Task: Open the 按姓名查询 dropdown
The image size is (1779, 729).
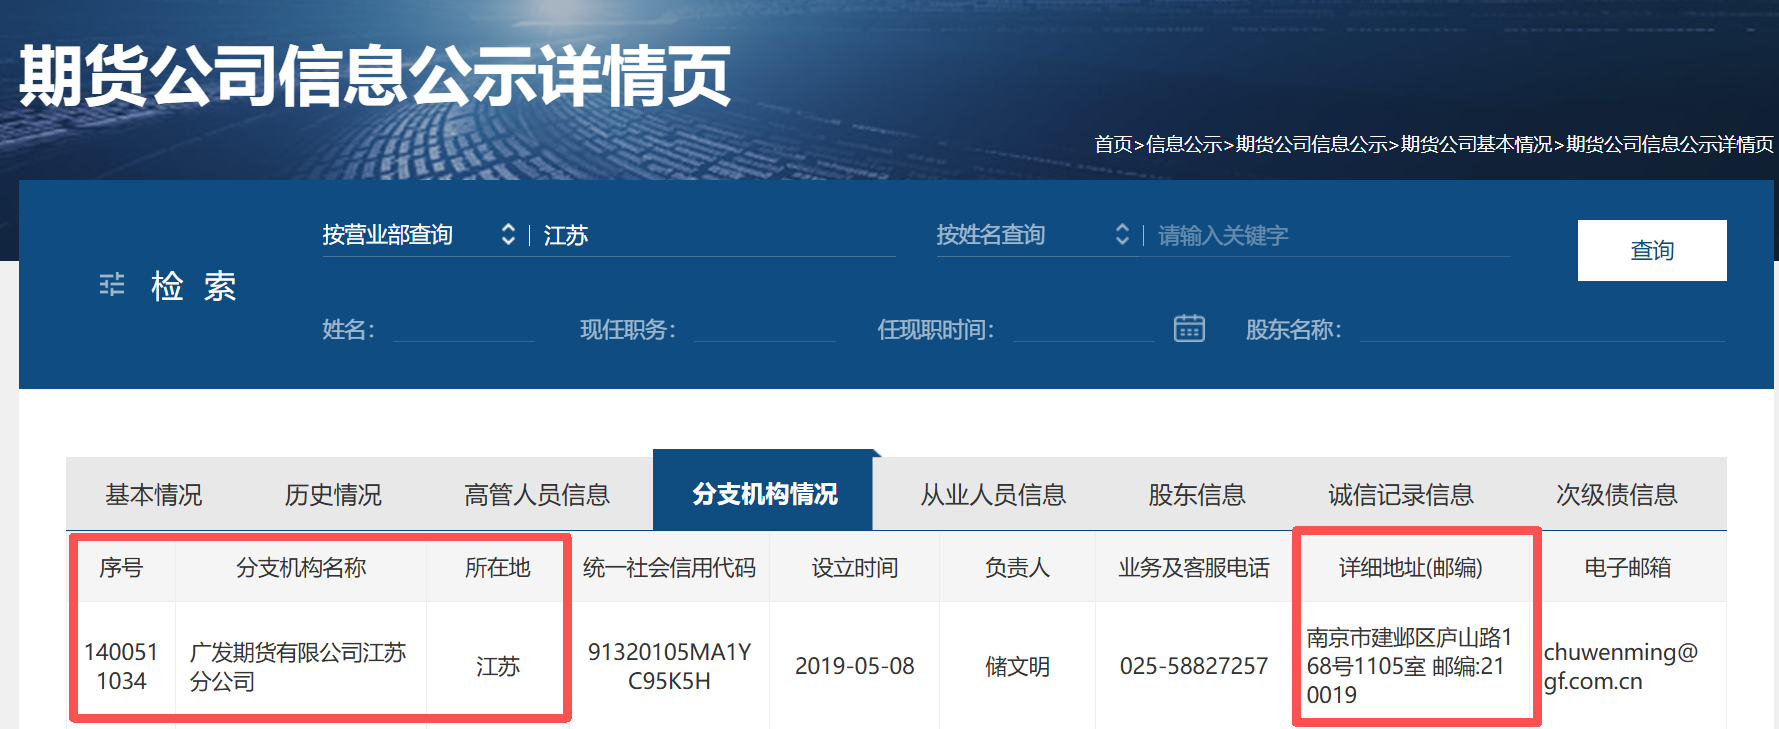Action: (x=1033, y=235)
